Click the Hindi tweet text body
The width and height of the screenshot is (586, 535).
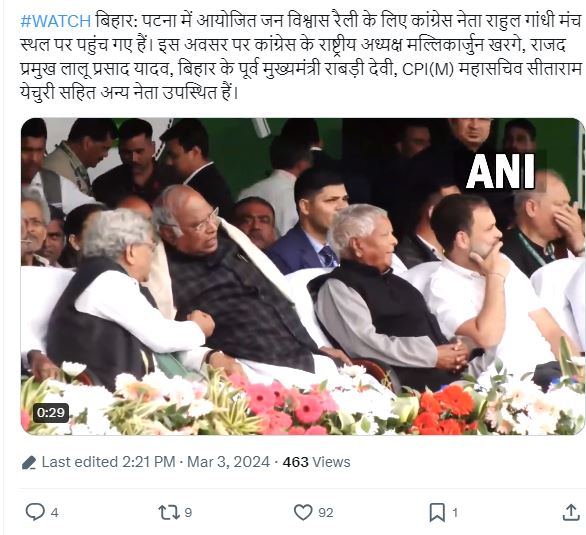[301, 57]
